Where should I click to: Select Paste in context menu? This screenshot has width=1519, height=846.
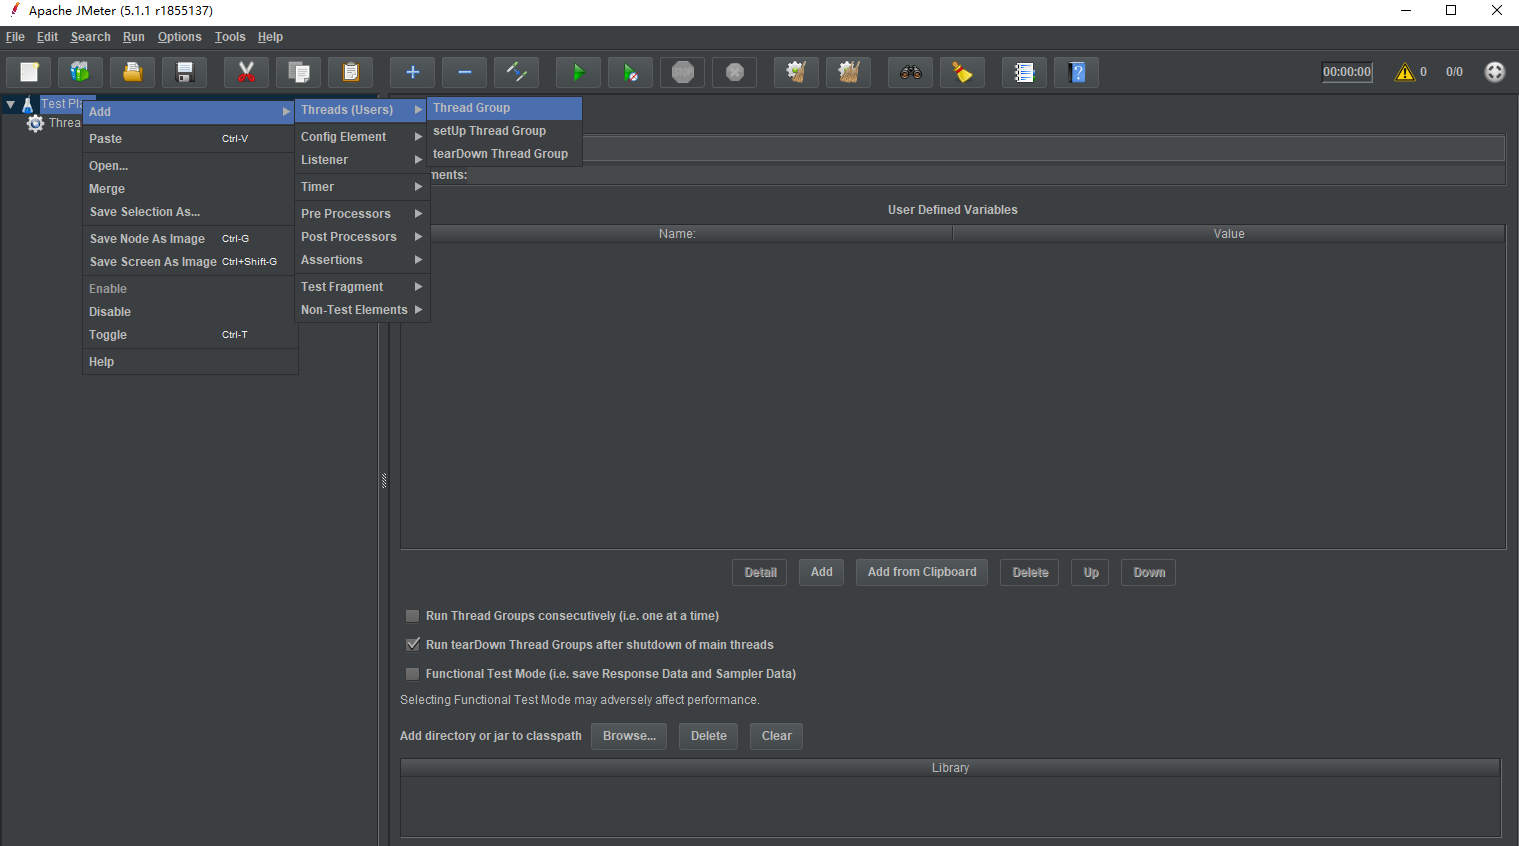coord(189,139)
